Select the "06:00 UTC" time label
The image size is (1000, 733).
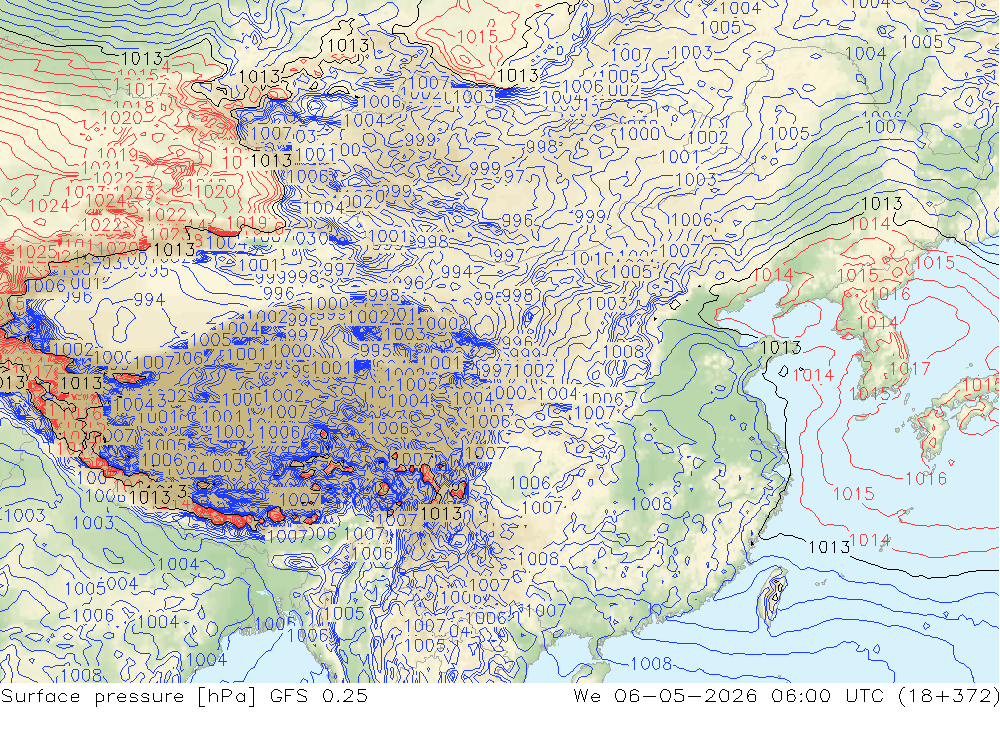828,696
